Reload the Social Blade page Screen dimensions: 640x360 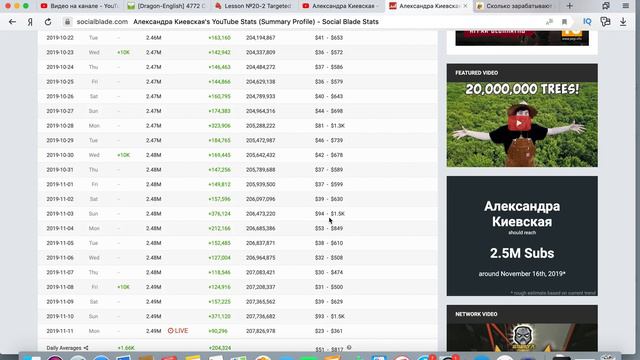[48, 22]
